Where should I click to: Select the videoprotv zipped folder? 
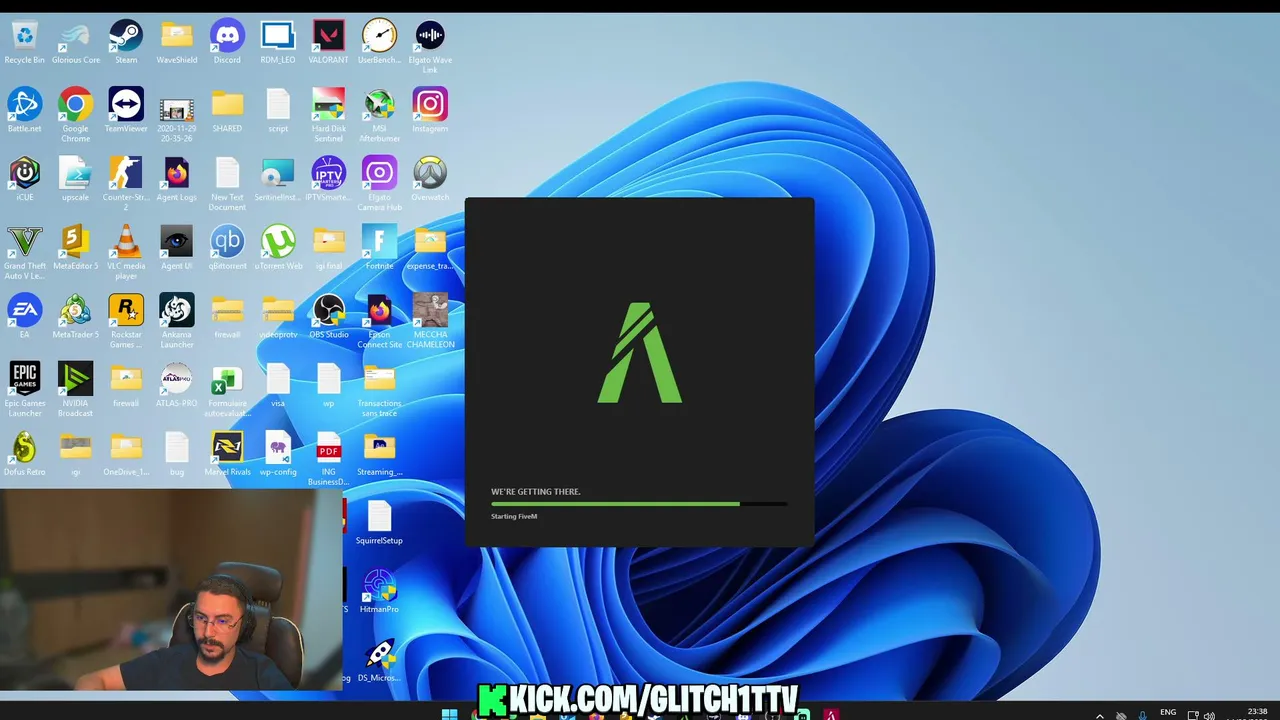pos(278,310)
